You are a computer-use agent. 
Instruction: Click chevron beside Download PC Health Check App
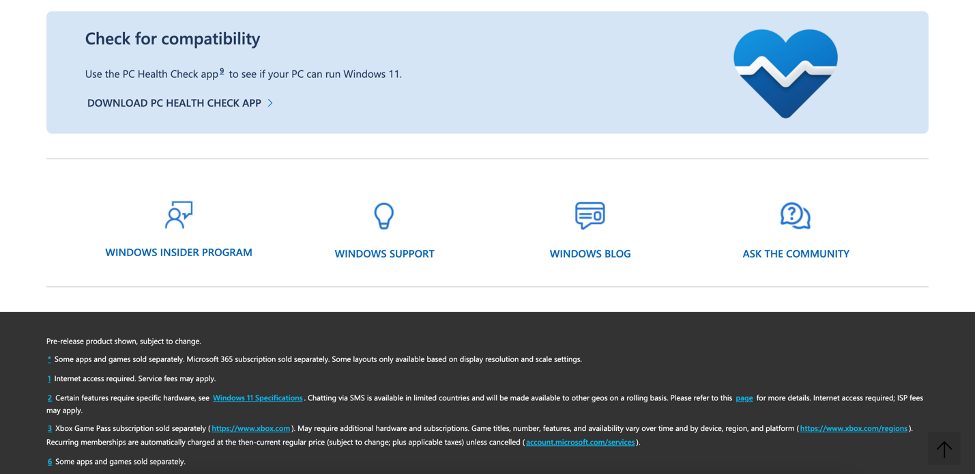coord(270,103)
